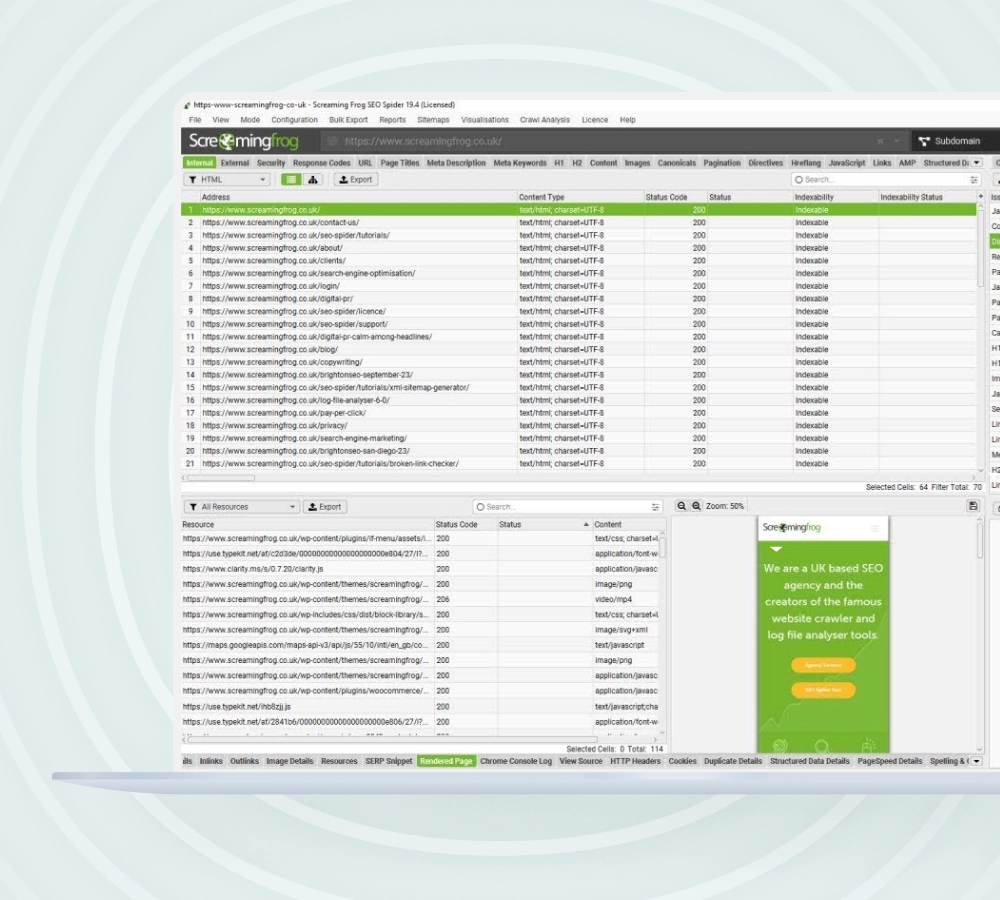Viewport: 1000px width, 900px height.
Task: Open the Mode menu
Action: pos(250,120)
